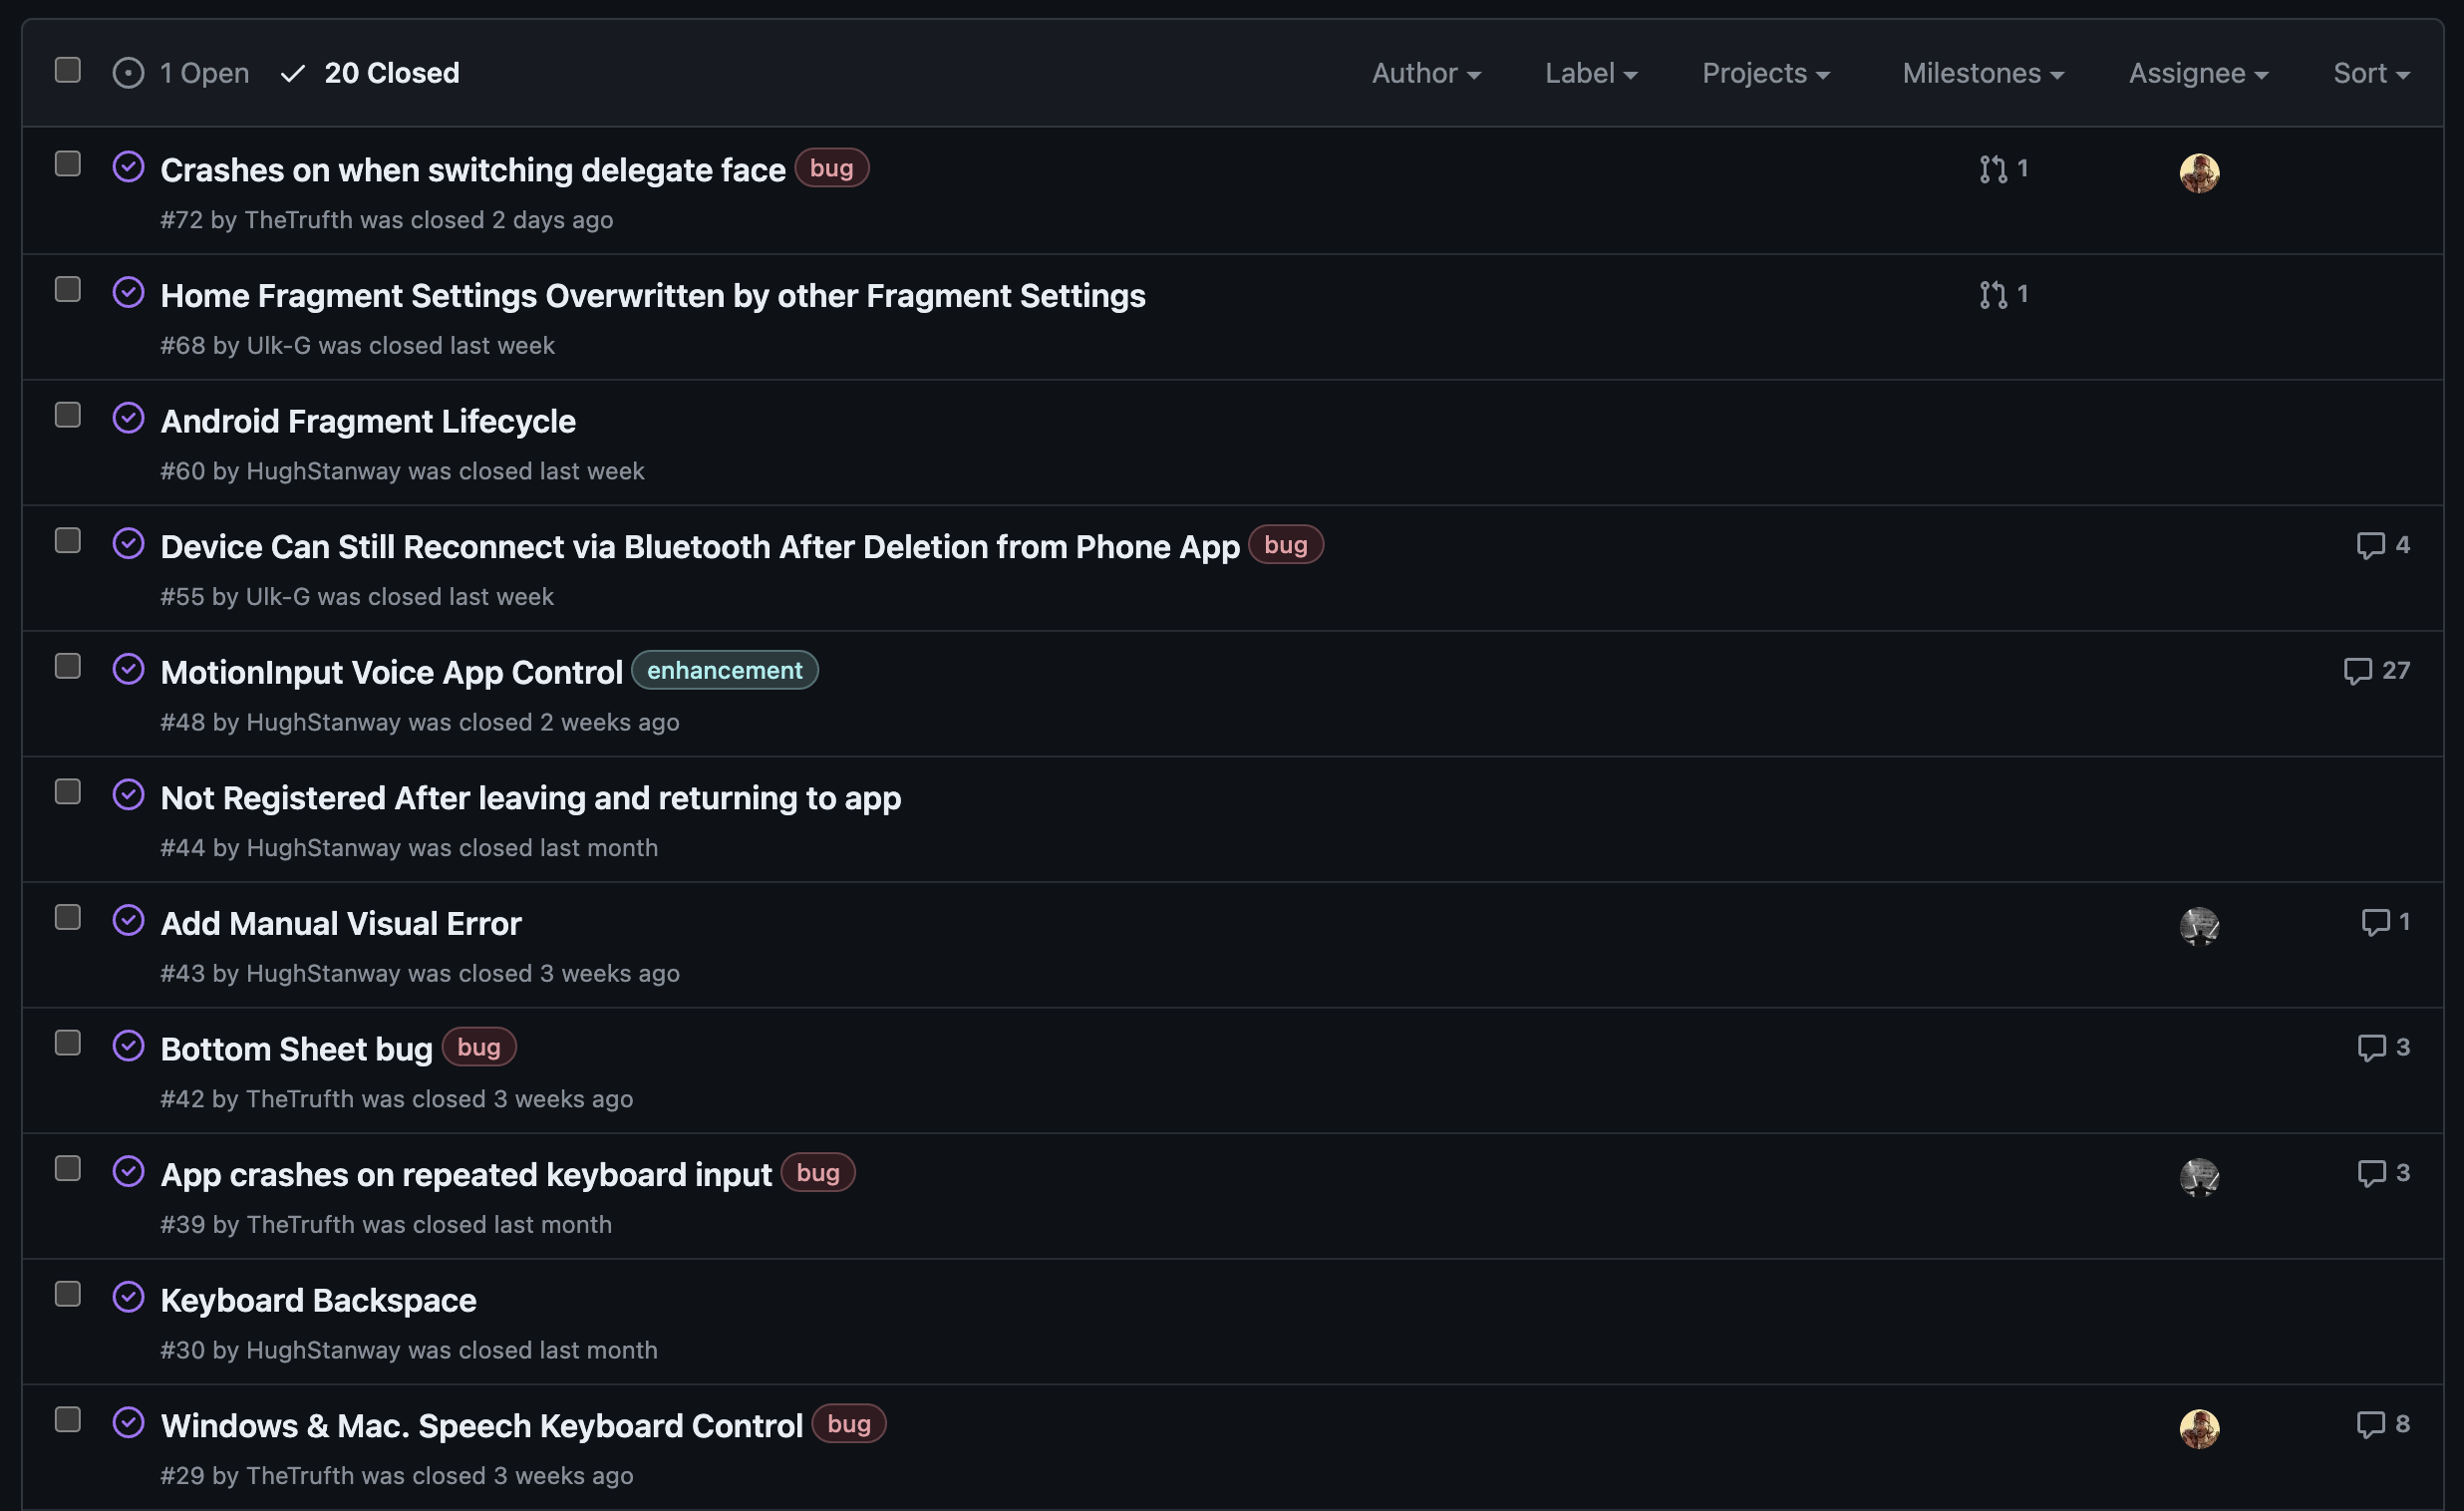Open the Author filter dropdown
The image size is (2464, 1511).
pyautogui.click(x=1425, y=73)
